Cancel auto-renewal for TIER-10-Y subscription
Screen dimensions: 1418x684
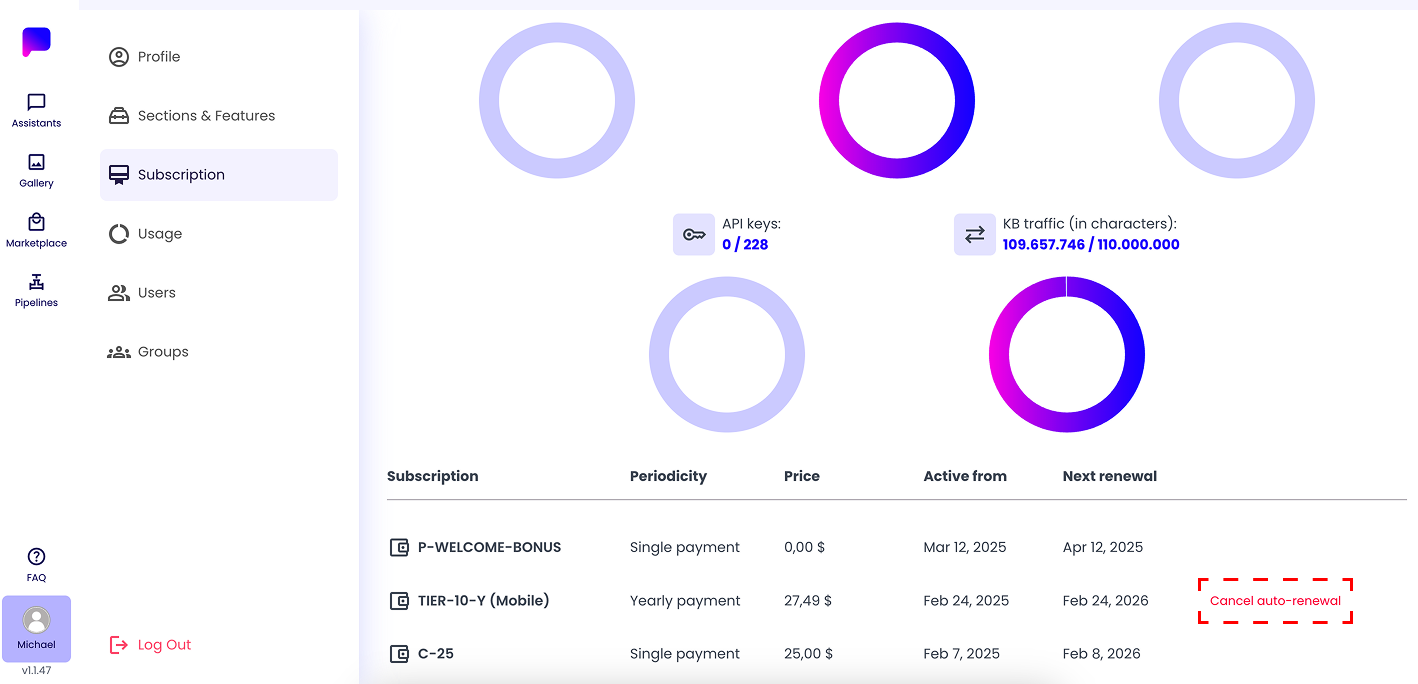click(1275, 601)
